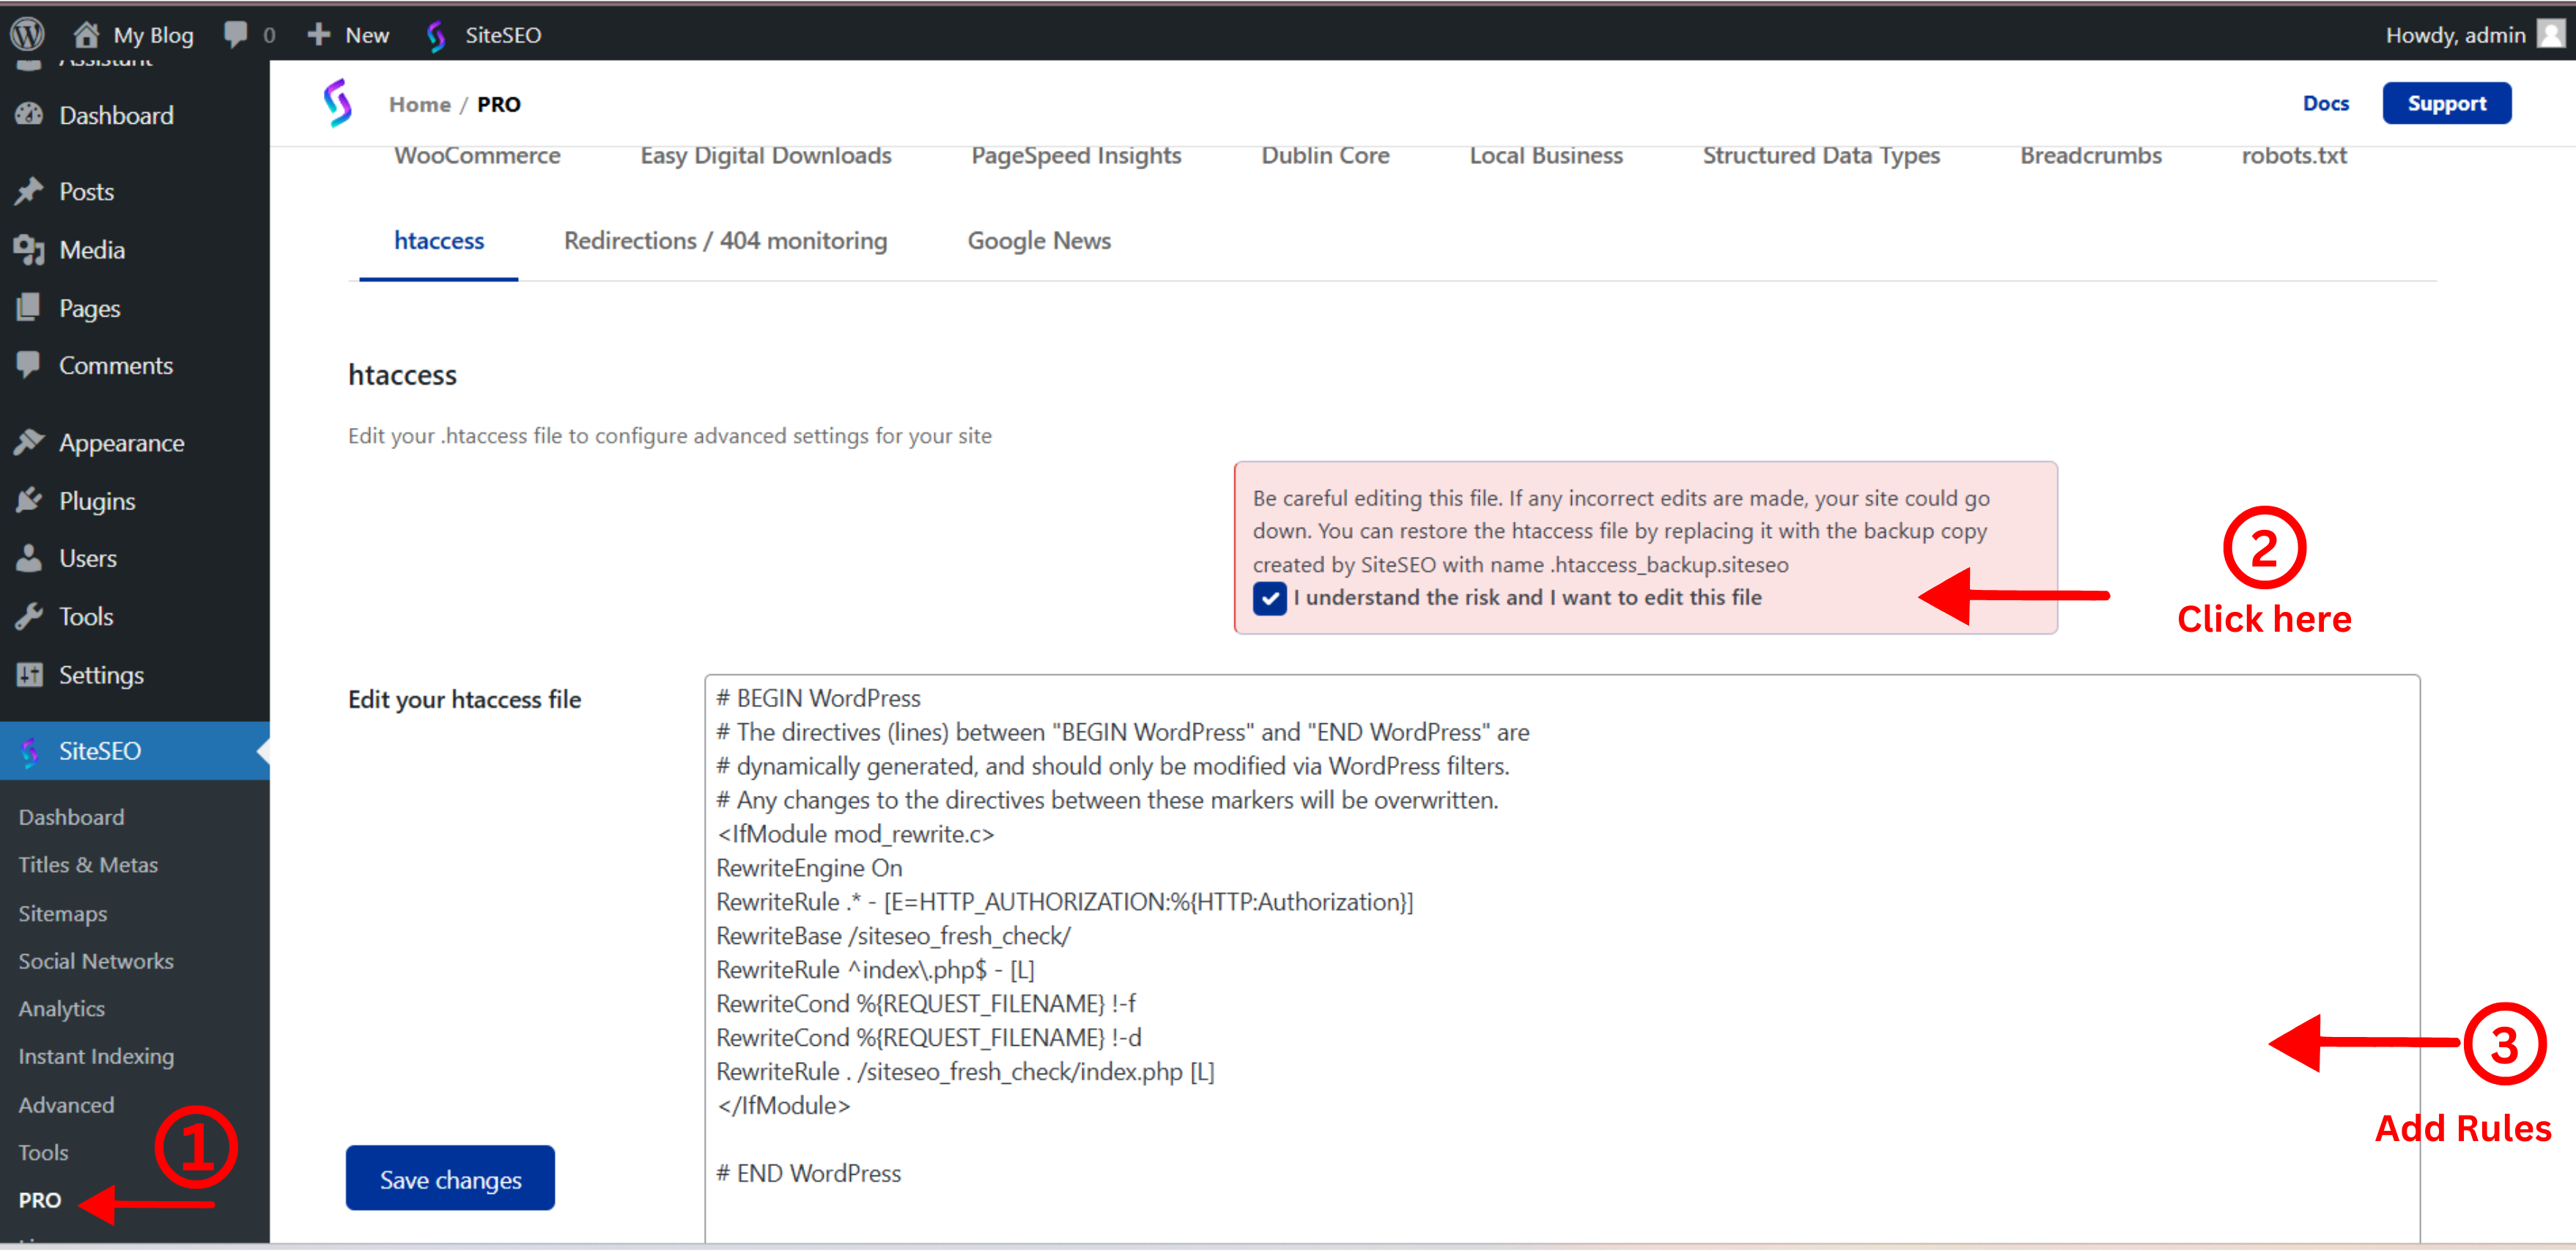
Task: Open Settings in the sidebar
Action: [101, 675]
